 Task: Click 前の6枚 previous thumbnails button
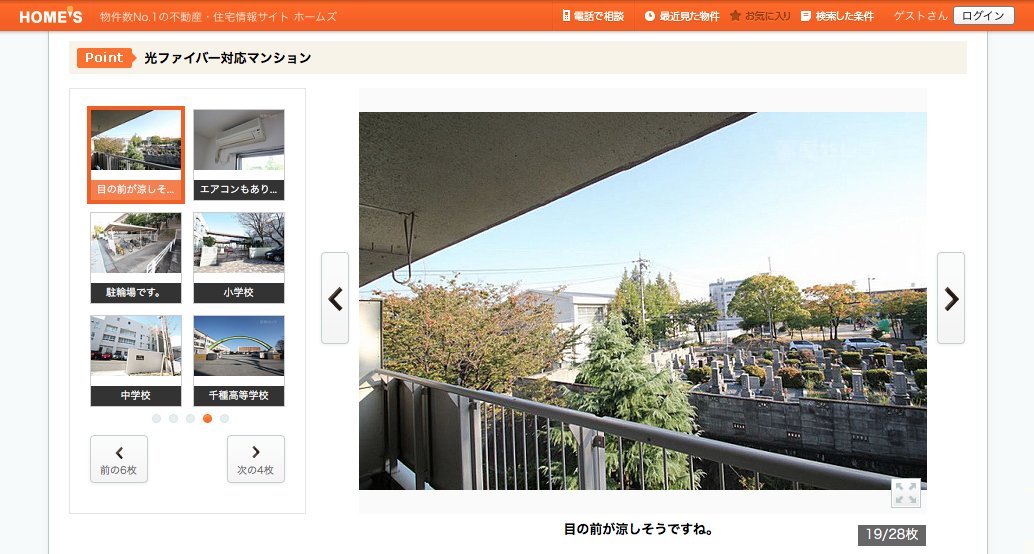click(119, 459)
